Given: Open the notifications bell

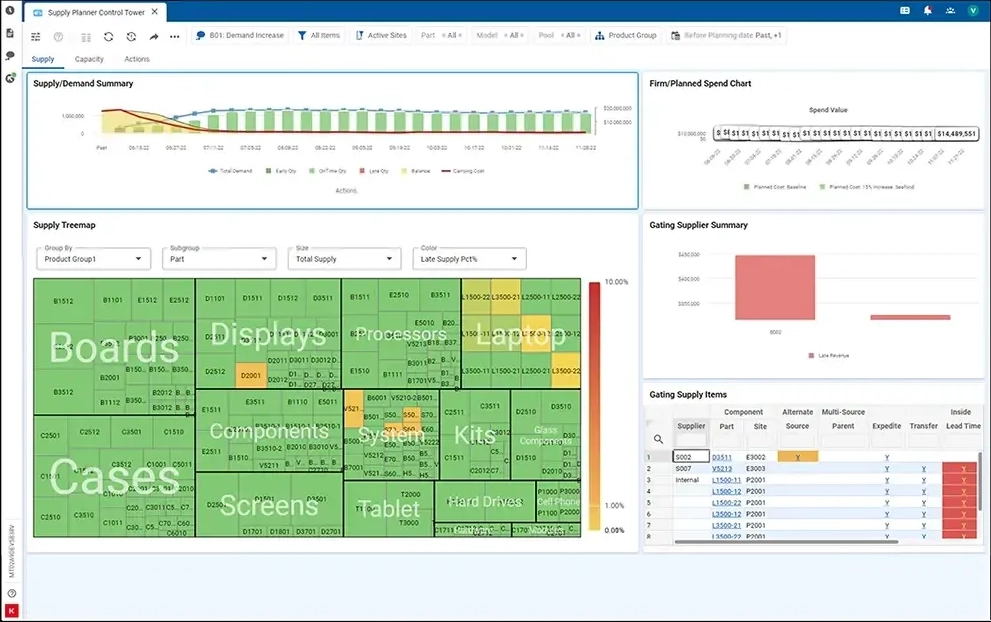Looking at the screenshot, I should point(928,11).
